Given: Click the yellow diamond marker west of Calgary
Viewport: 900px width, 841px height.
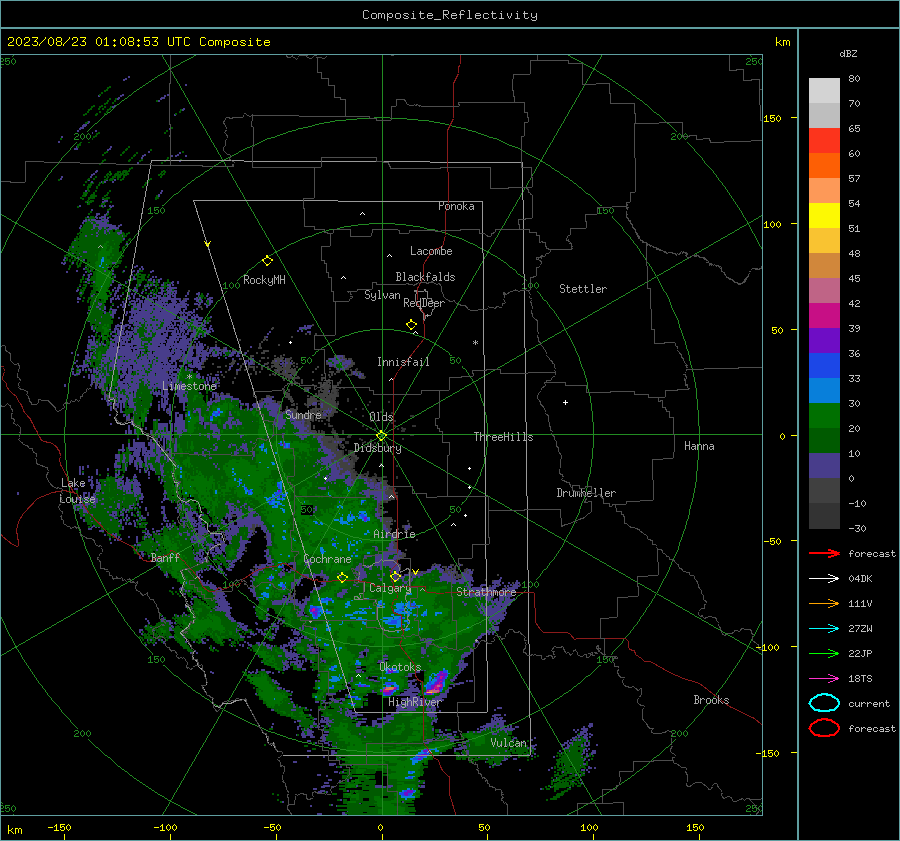Looking at the screenshot, I should [x=343, y=578].
